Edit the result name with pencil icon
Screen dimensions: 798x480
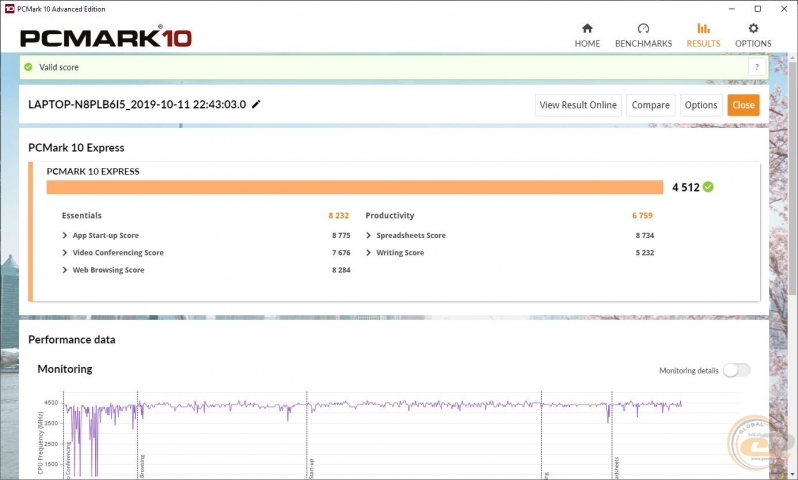click(x=256, y=104)
